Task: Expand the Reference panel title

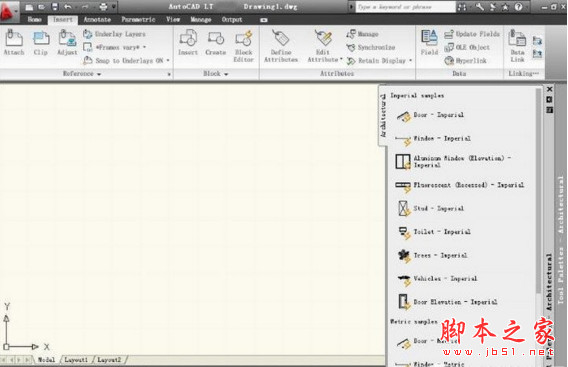Action: coord(82,74)
